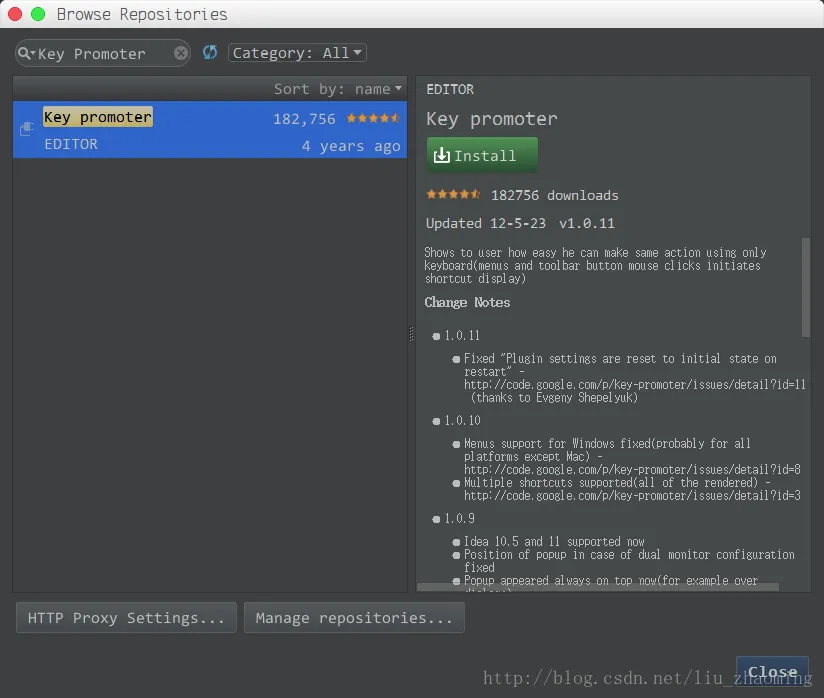824x698 pixels.
Task: Open HTTP Proxy Settings
Action: pyautogui.click(x=126, y=618)
